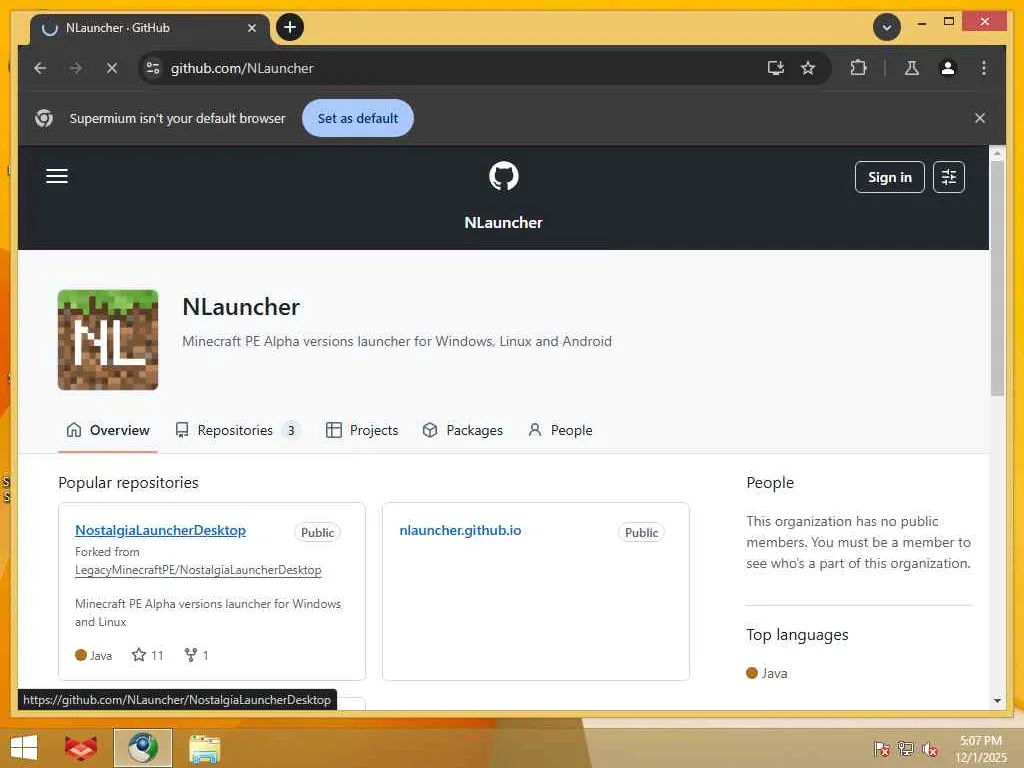The image size is (1024, 768).
Task: Click the People sidebar heading
Action: 771,483
